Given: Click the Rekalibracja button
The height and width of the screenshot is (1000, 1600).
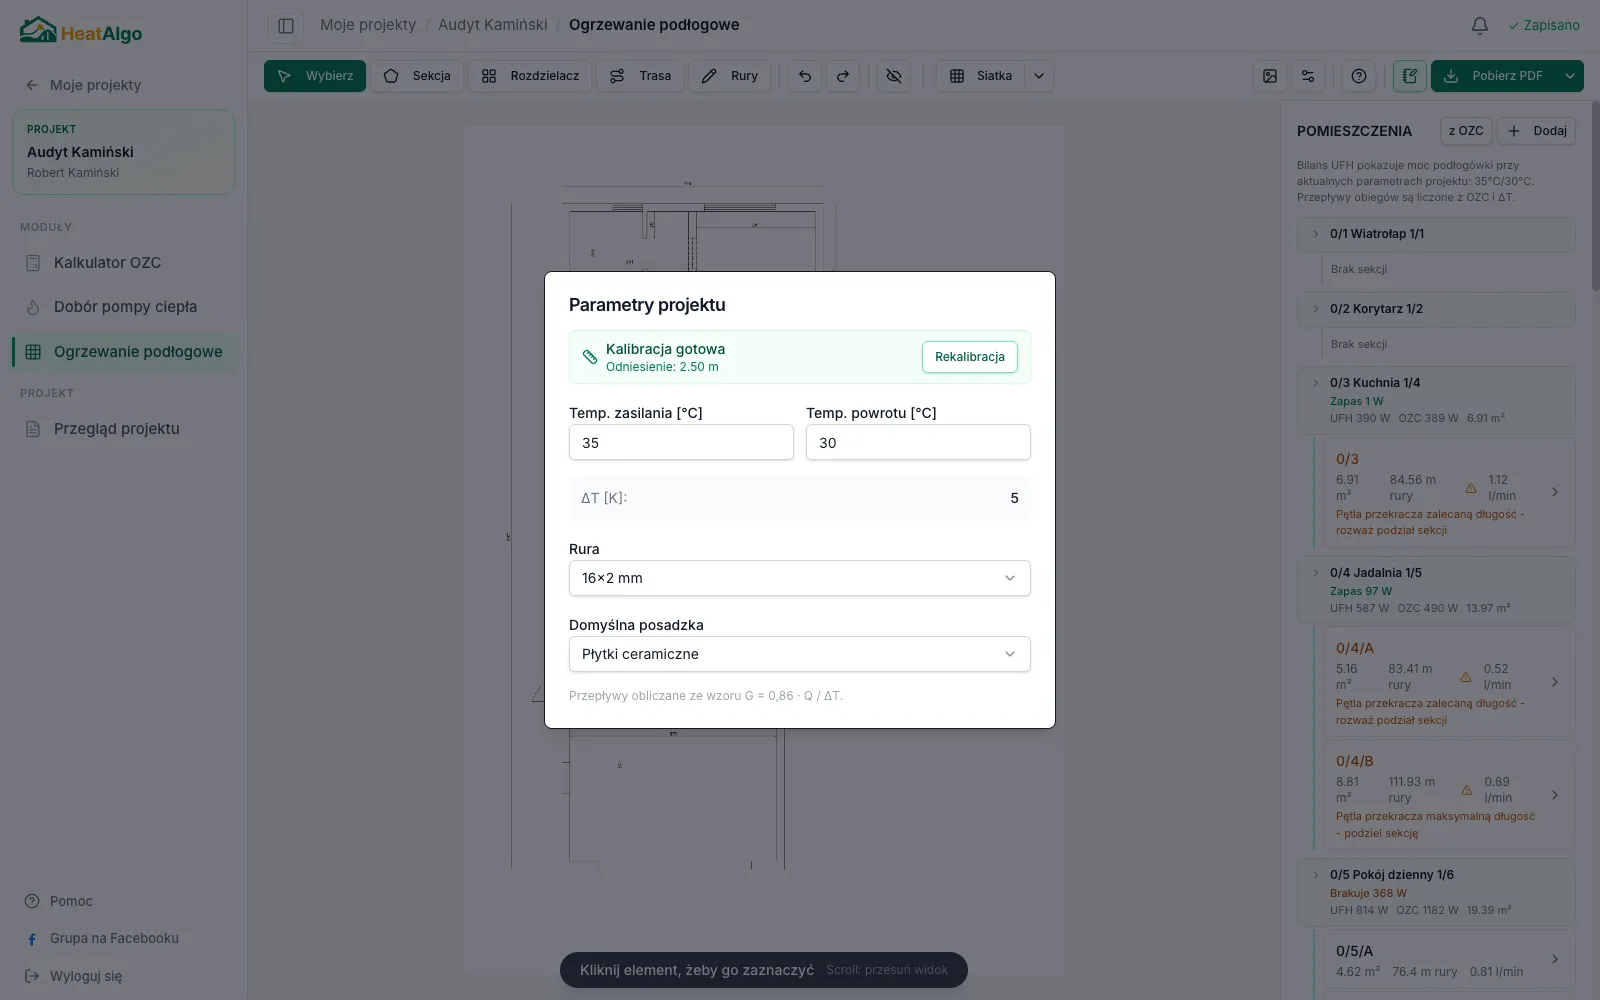Looking at the screenshot, I should coord(970,357).
